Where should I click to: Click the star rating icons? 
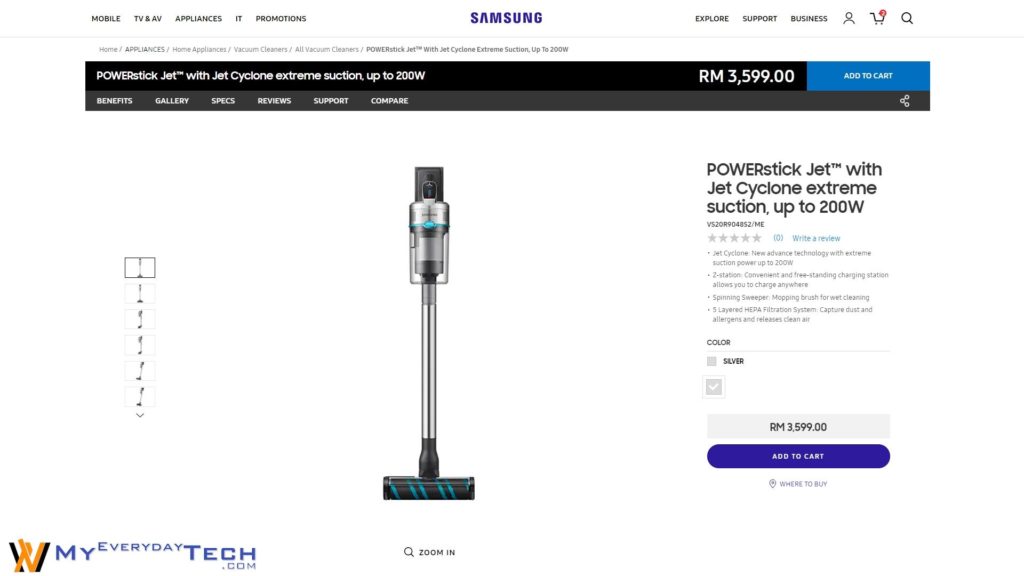(734, 238)
